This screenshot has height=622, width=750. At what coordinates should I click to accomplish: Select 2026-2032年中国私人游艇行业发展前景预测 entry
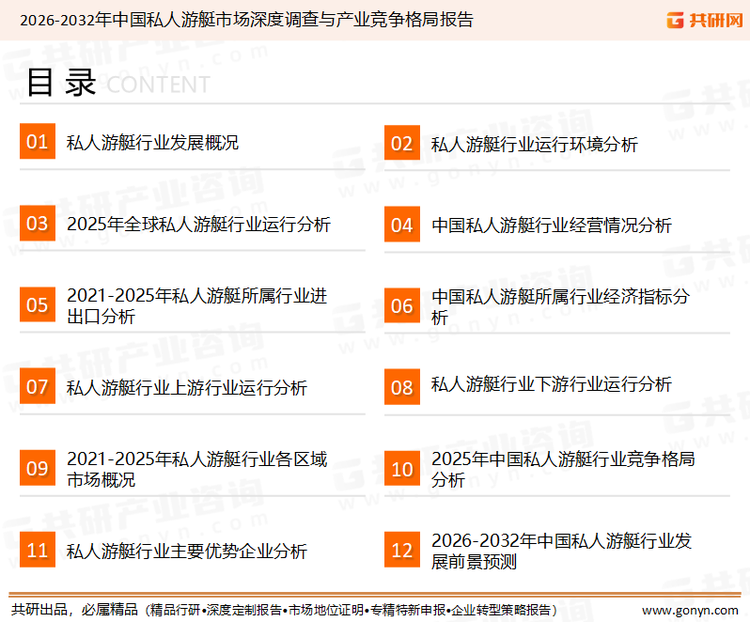[x=560, y=551]
